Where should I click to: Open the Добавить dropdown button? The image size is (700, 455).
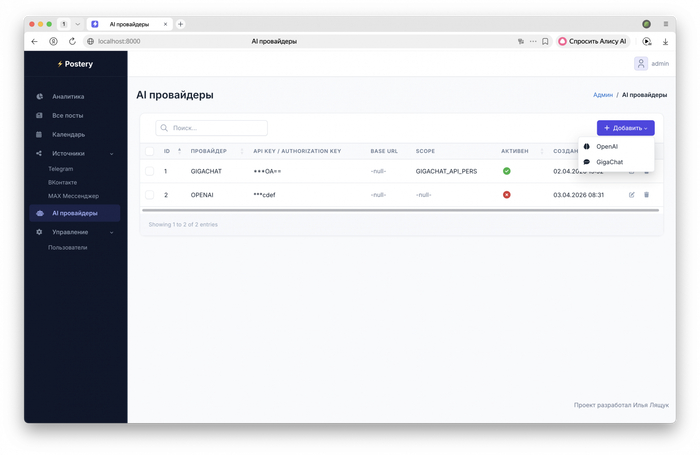coord(625,128)
